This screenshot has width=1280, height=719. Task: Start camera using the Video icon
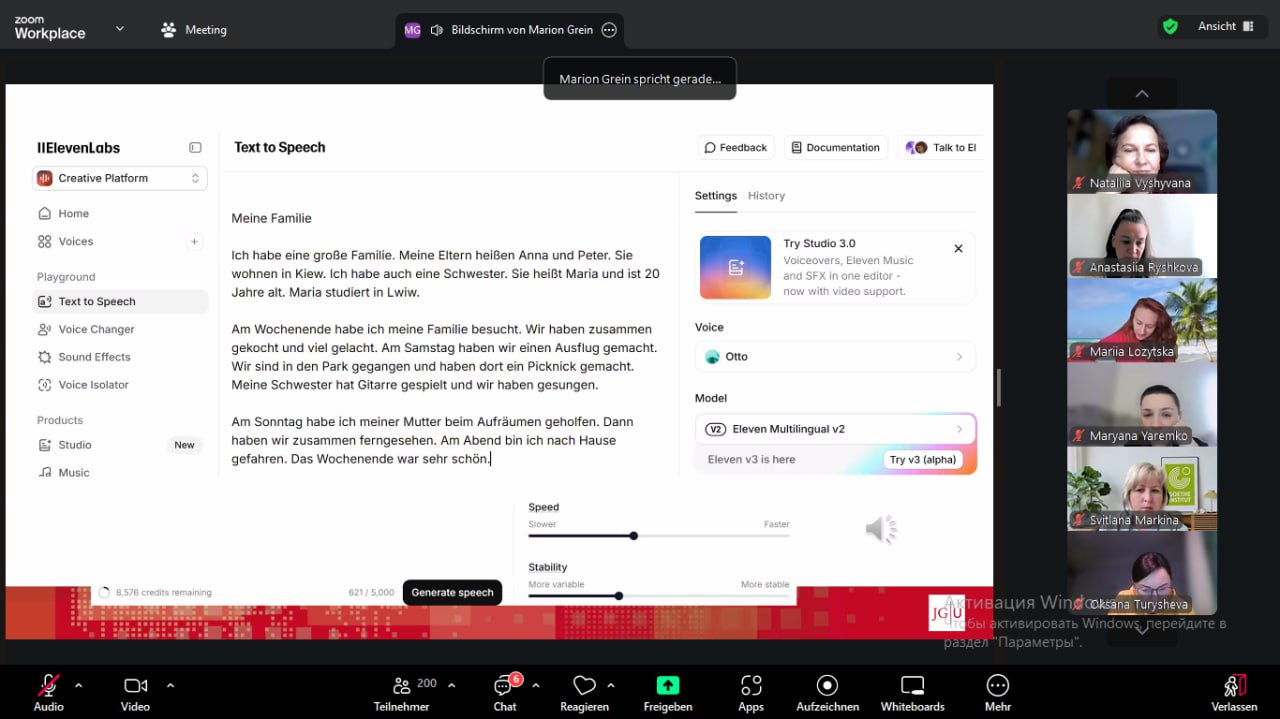tap(135, 686)
